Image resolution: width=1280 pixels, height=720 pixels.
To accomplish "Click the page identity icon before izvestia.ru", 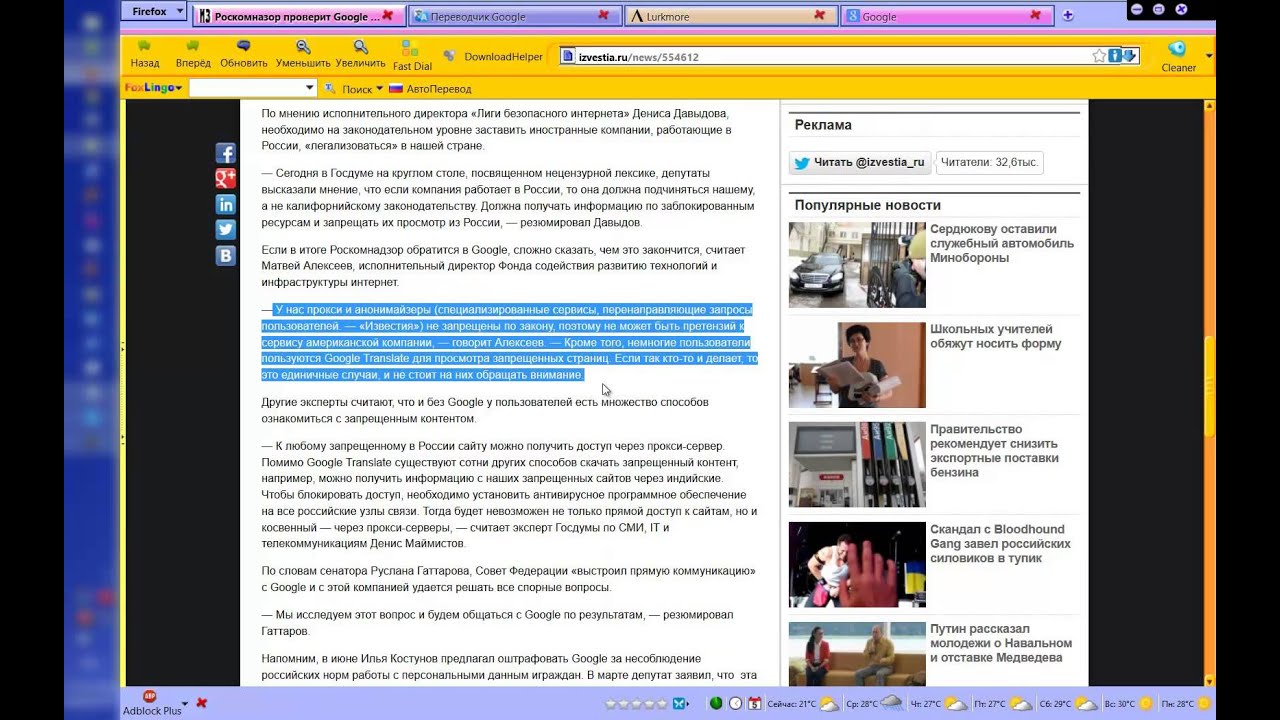I will 568,57.
